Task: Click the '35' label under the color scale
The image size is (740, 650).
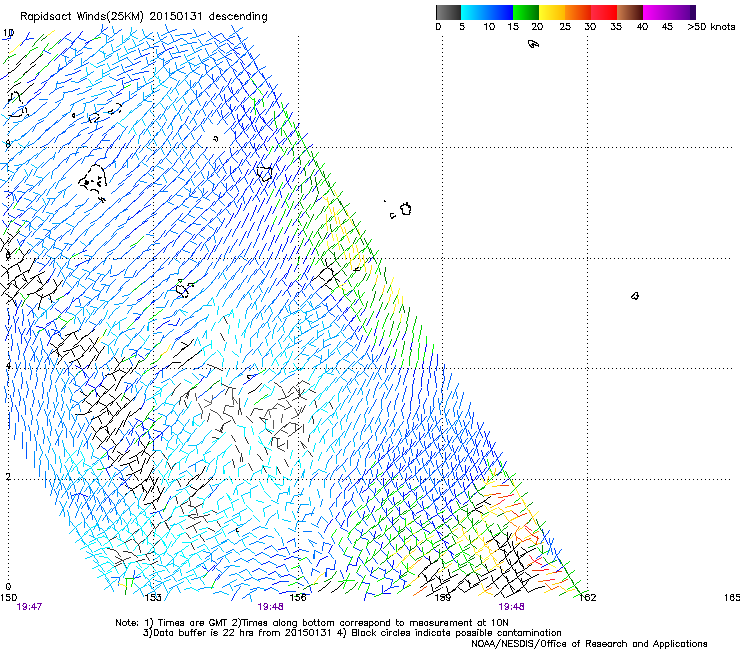Action: [x=616, y=26]
